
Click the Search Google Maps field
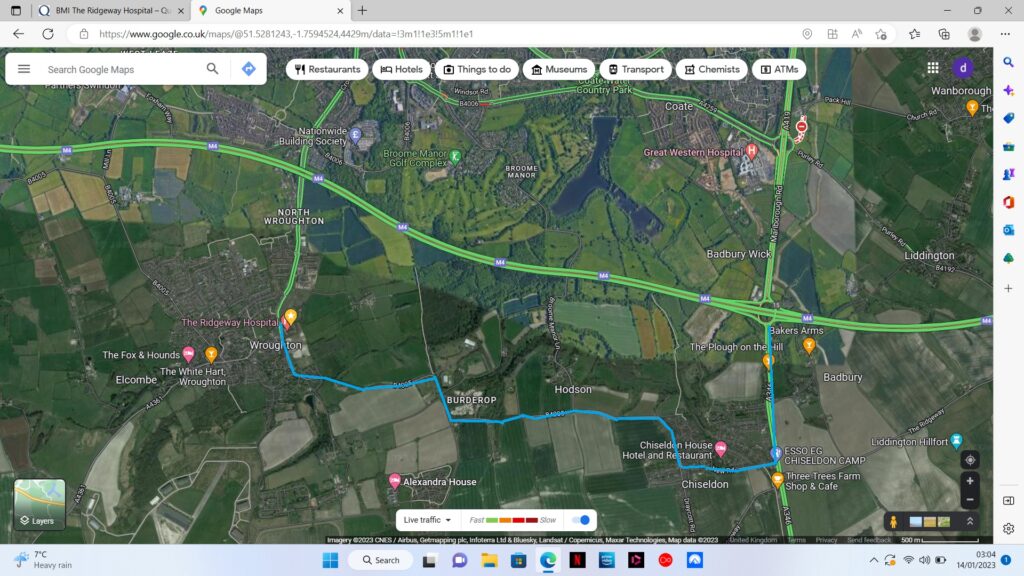(120, 69)
